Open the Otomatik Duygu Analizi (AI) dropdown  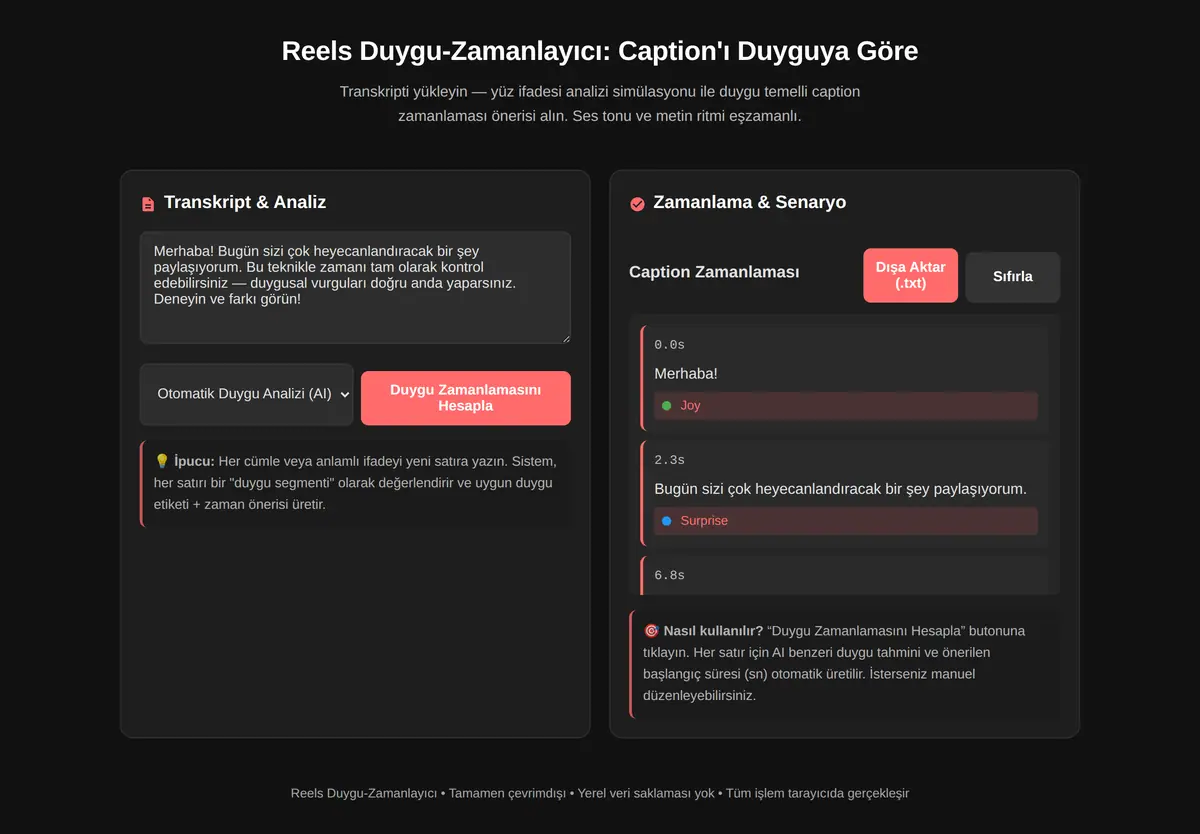[x=247, y=394]
